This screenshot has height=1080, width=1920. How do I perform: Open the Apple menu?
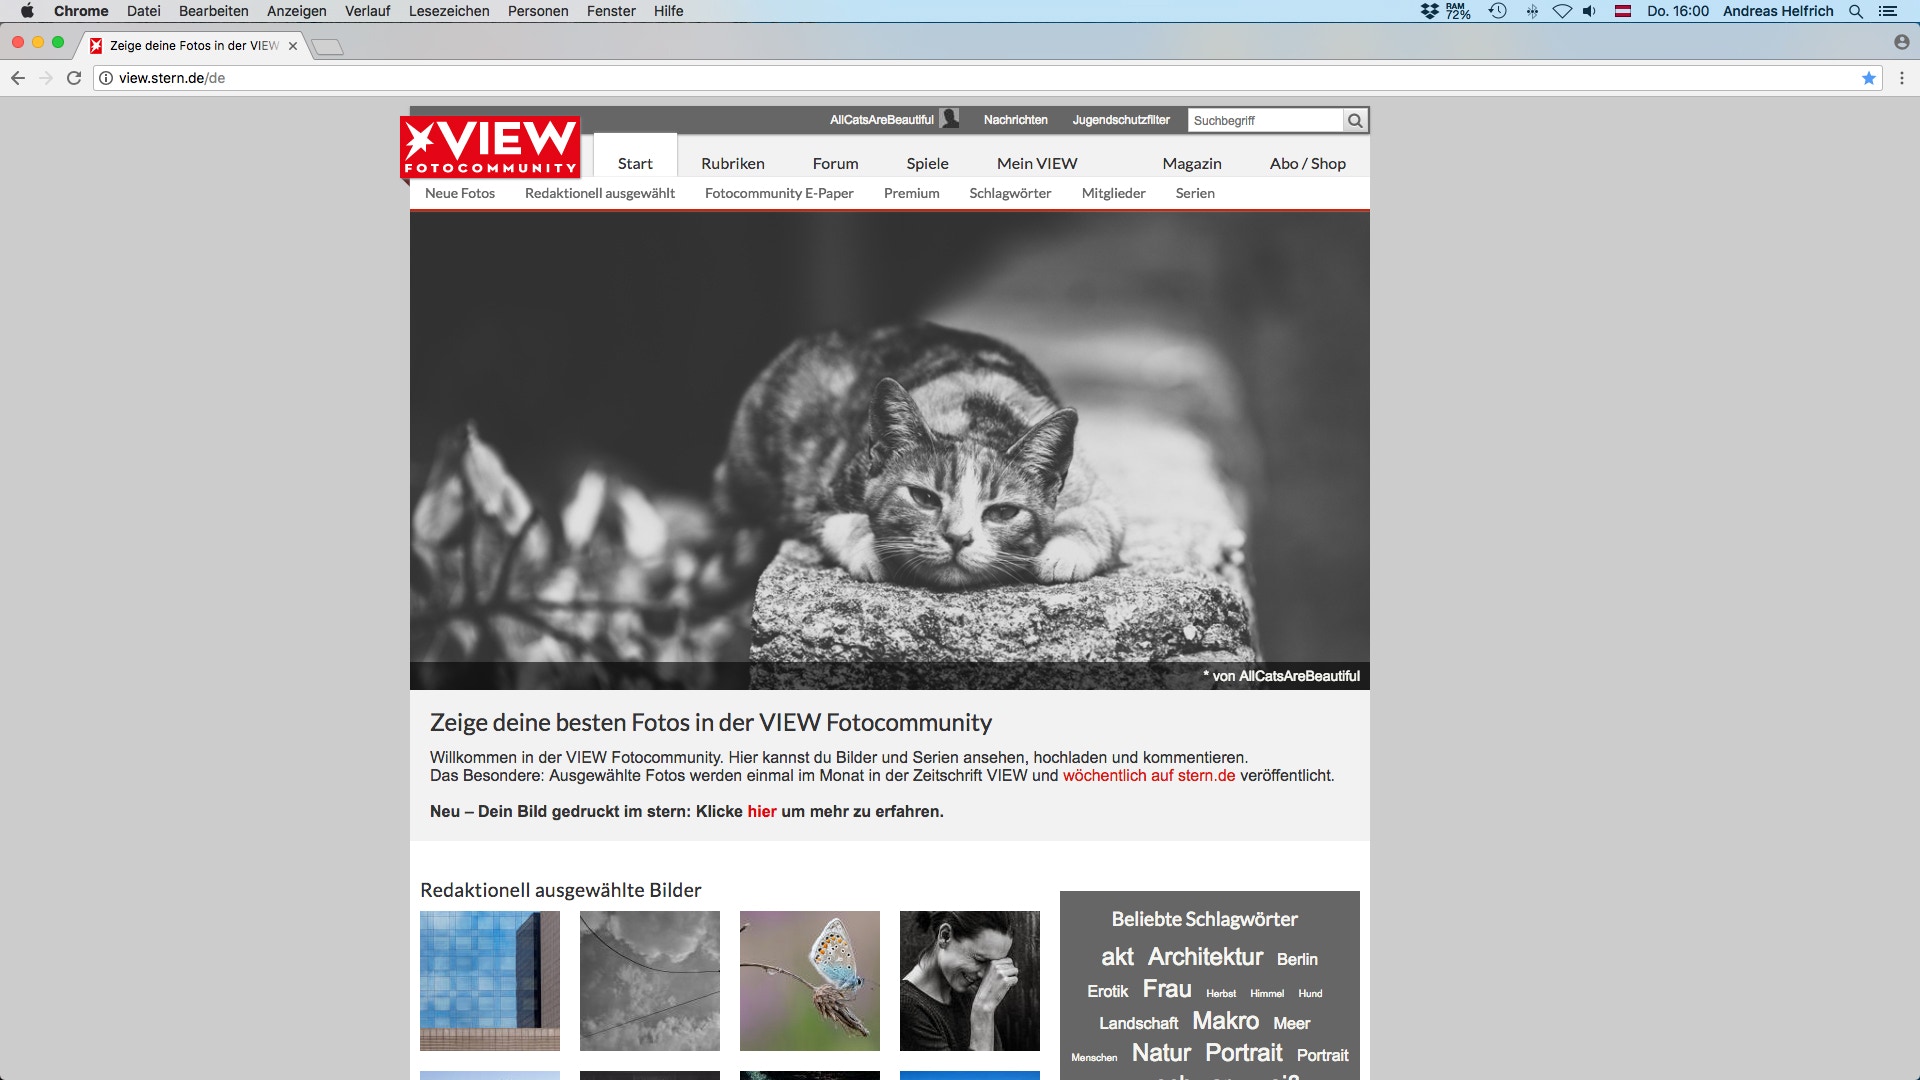(27, 11)
